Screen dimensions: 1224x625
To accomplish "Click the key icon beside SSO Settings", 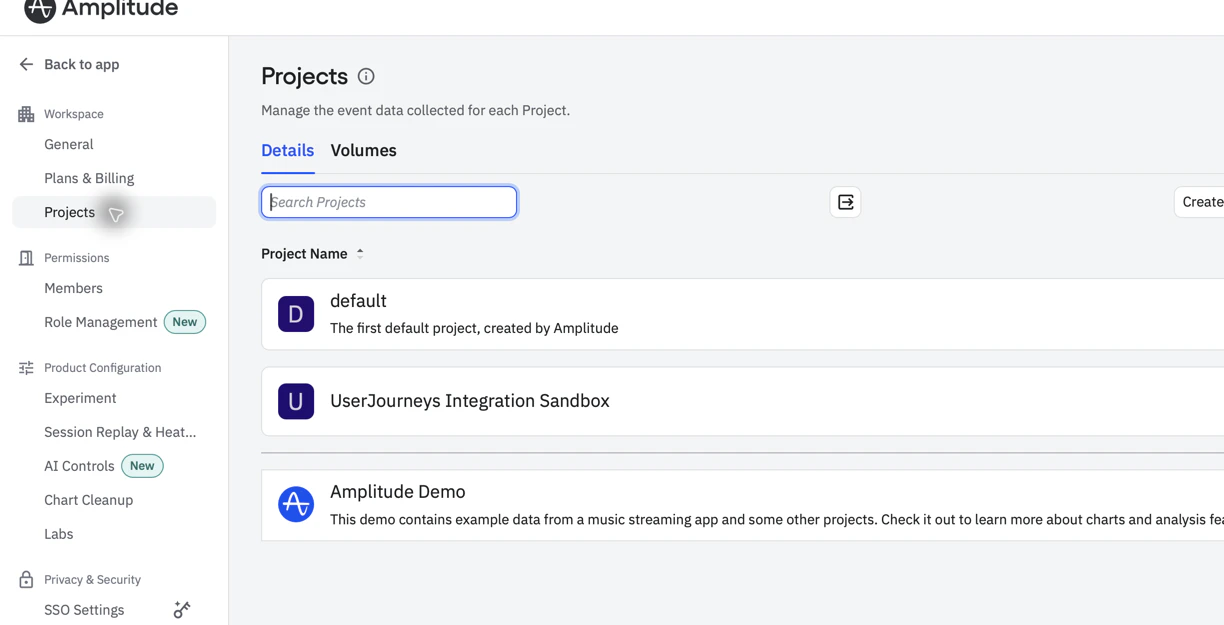I will pos(182,610).
